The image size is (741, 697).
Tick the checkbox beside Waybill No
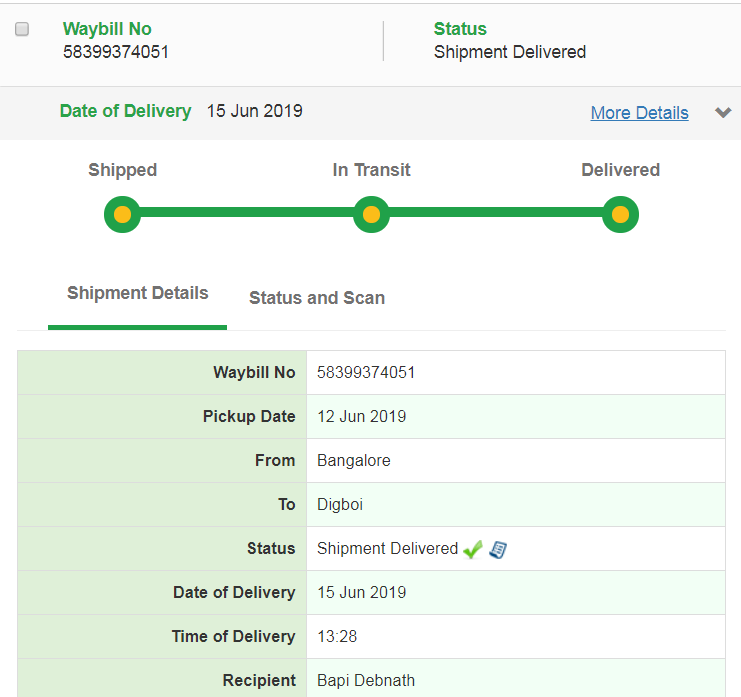(x=22, y=29)
